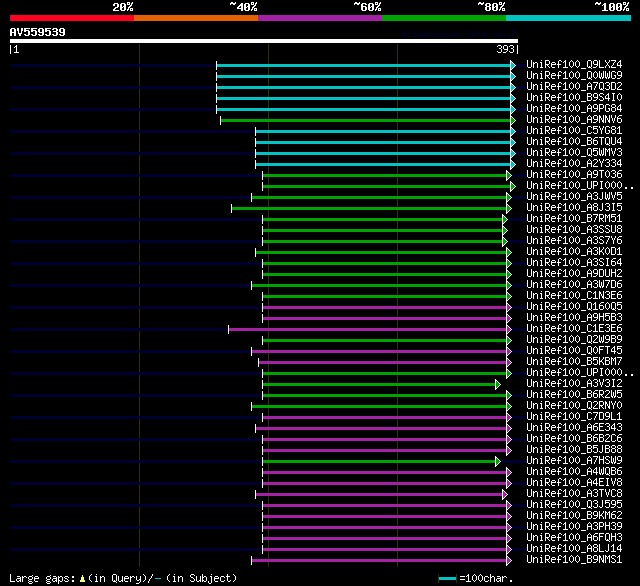
Task: Click the UniRef100_Q9LXZ4 hit label
Action: (x=574, y=64)
